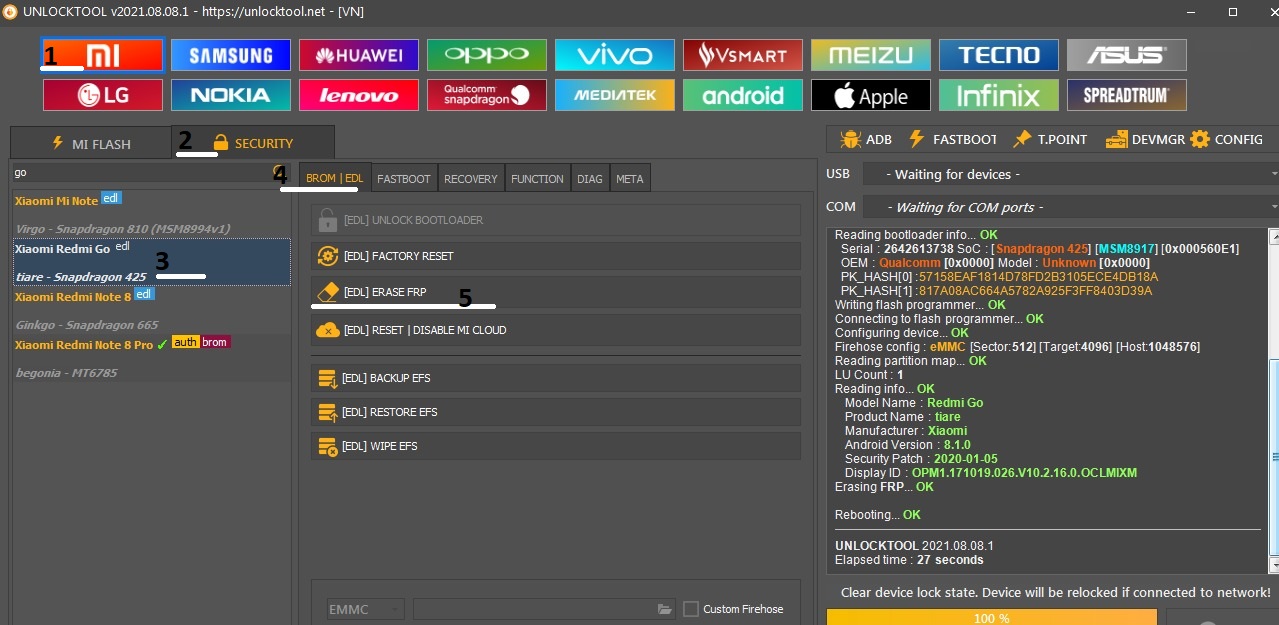Click the search icon in model filter

coord(278,172)
